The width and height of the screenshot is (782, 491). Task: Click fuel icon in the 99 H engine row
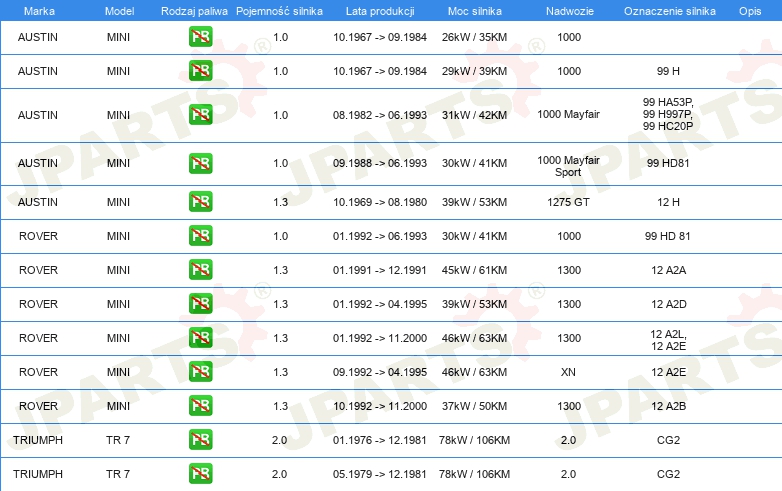[x=200, y=70]
